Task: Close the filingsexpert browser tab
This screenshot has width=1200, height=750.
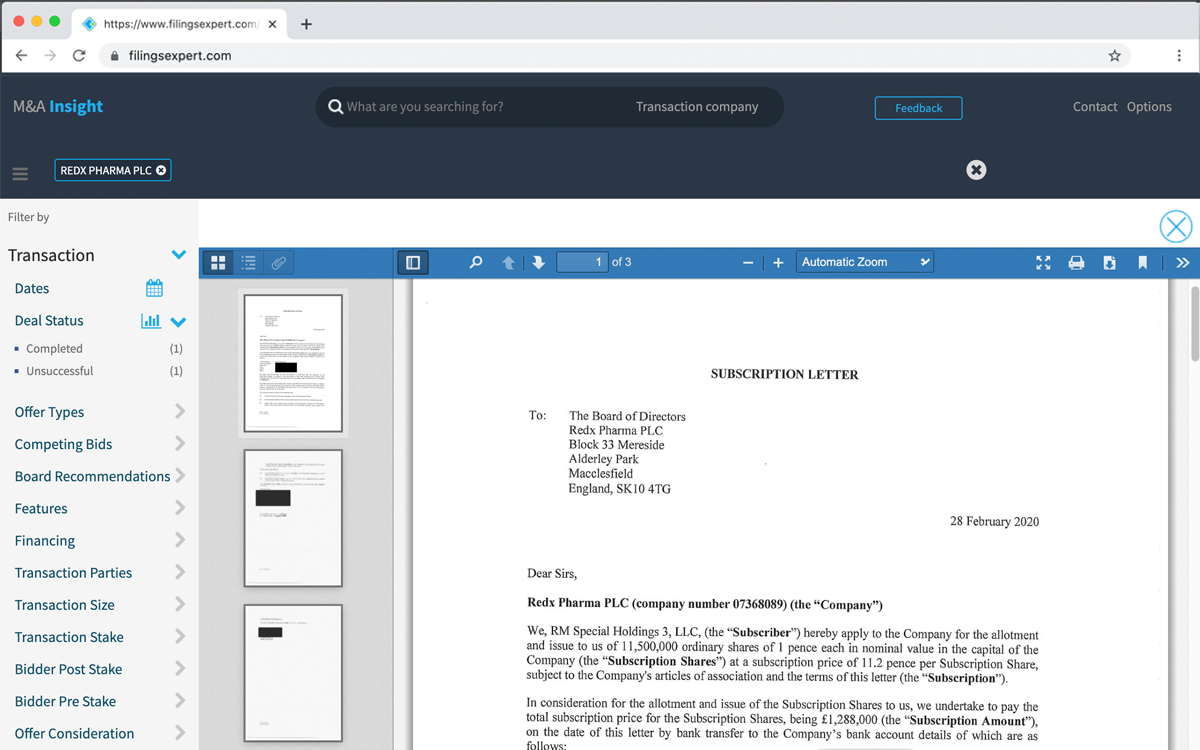Action: pos(272,24)
